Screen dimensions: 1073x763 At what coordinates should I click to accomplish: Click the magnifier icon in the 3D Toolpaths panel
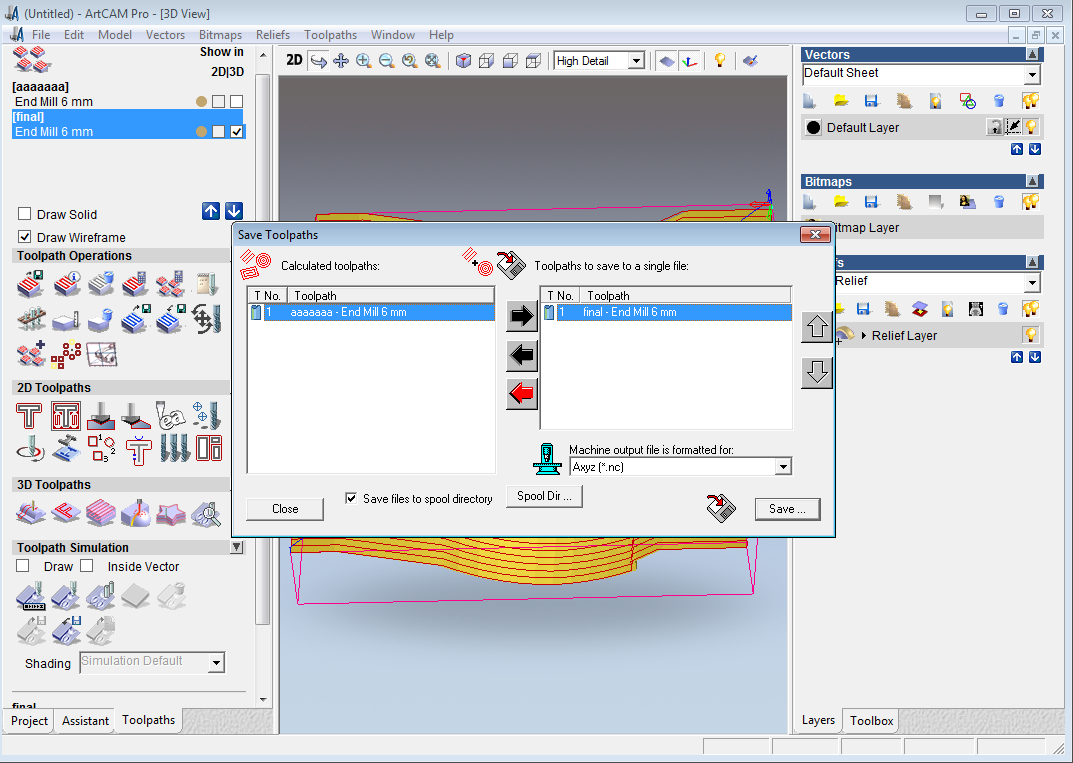[206, 513]
